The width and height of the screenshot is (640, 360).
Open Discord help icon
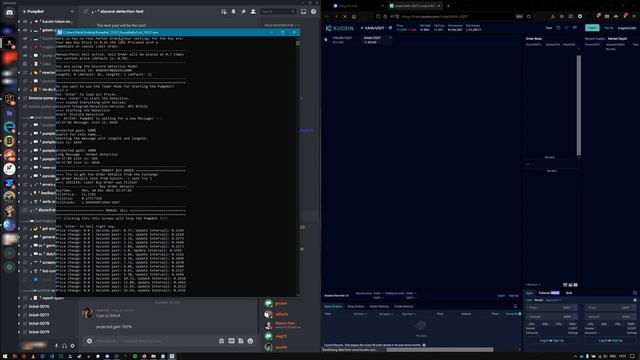tap(313, 11)
